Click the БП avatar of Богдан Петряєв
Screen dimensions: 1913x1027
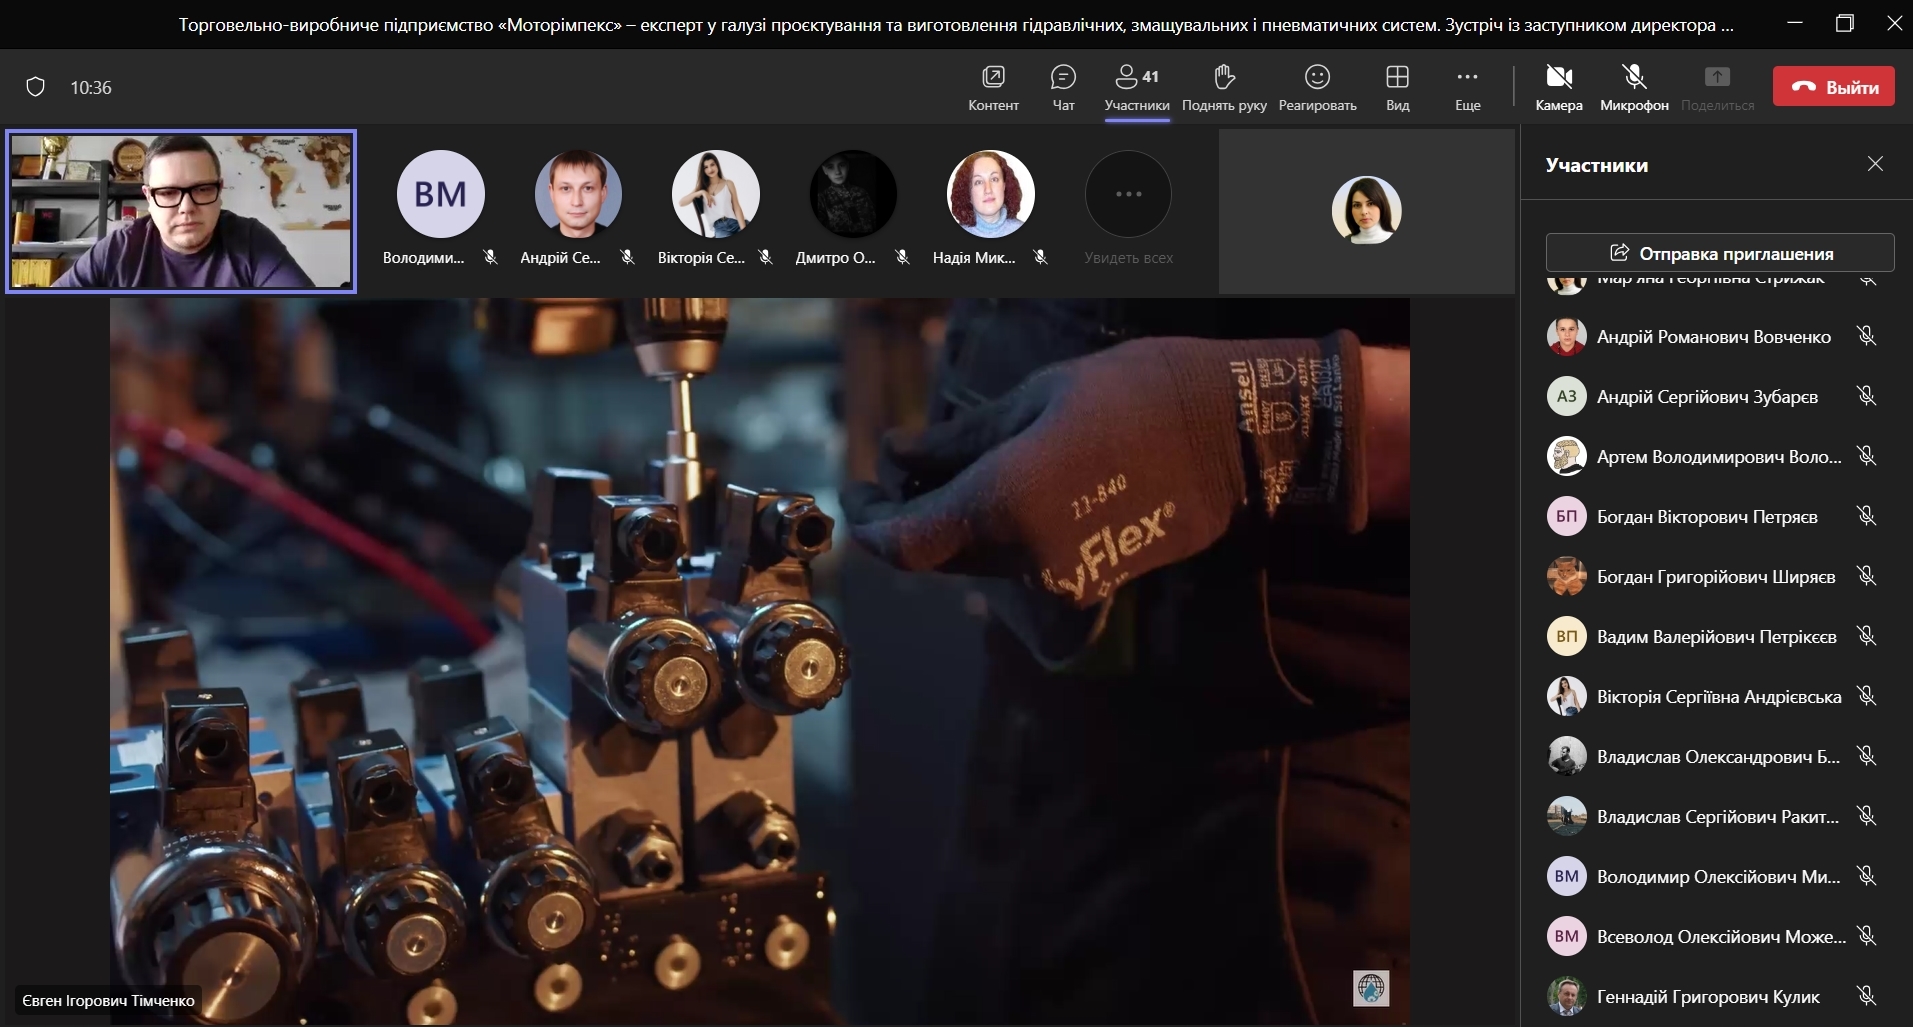pos(1566,516)
